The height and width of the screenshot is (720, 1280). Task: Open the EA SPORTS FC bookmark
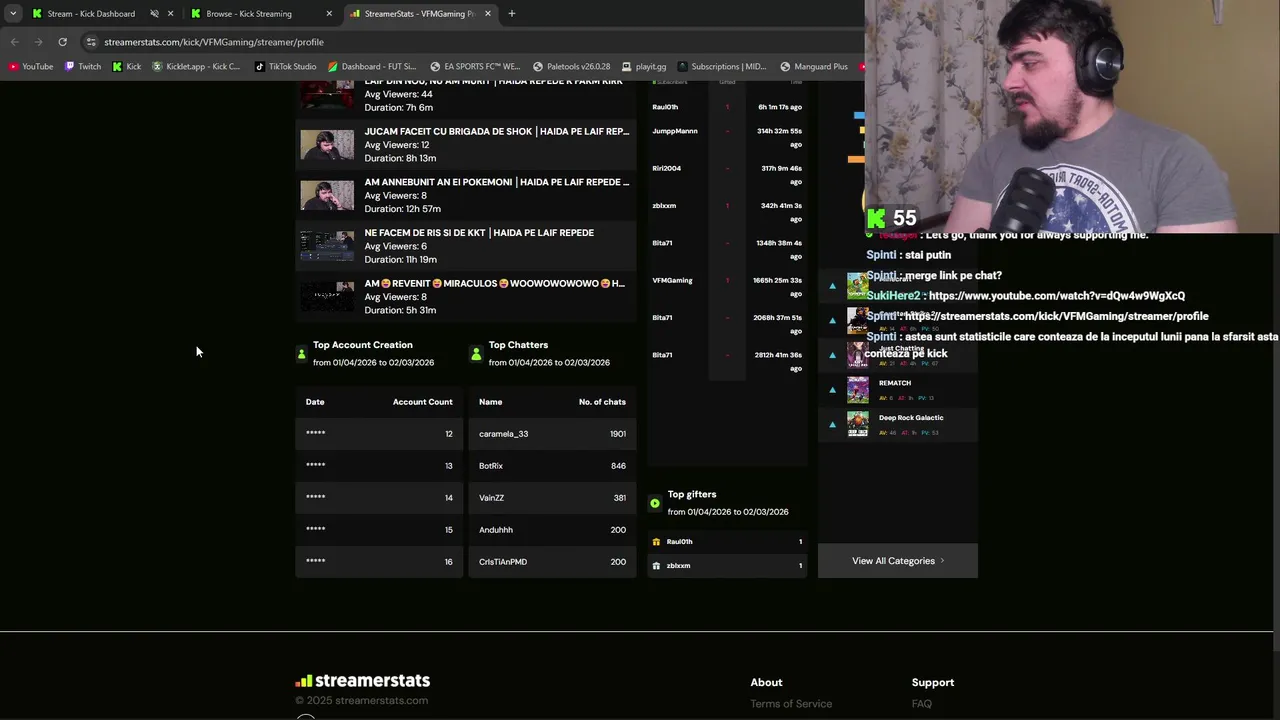coord(475,67)
